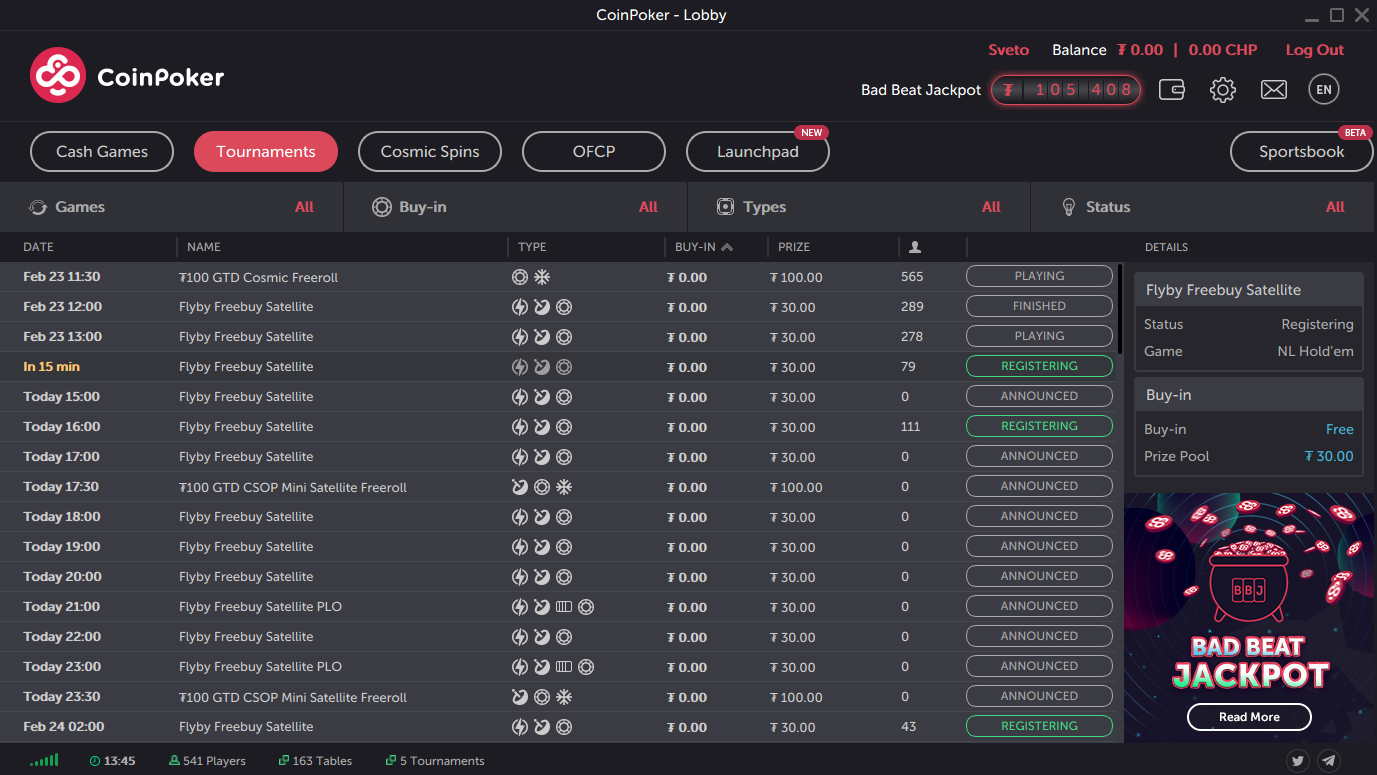Screen dimensions: 1377x775
Task: Click the CoinPoker logo
Action: [127, 76]
